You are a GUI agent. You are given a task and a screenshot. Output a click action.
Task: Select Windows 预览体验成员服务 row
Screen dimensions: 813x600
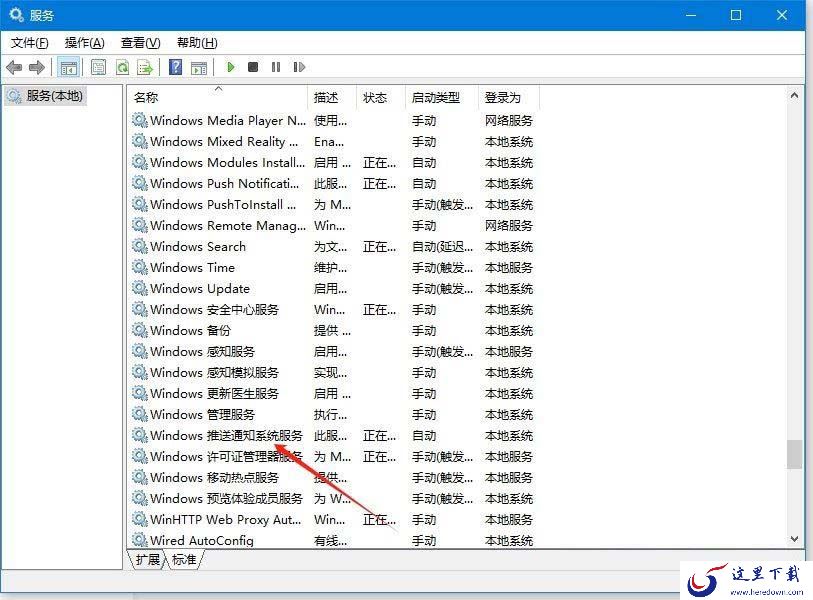(332, 499)
